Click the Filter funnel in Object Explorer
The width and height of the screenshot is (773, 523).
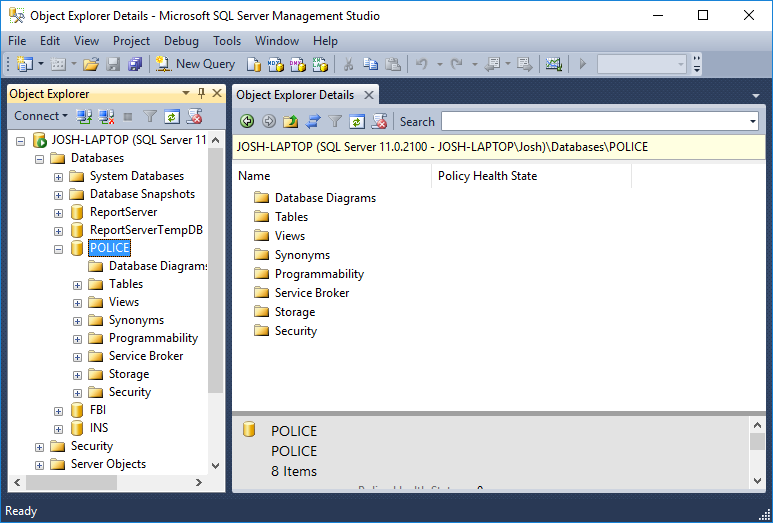click(x=149, y=116)
